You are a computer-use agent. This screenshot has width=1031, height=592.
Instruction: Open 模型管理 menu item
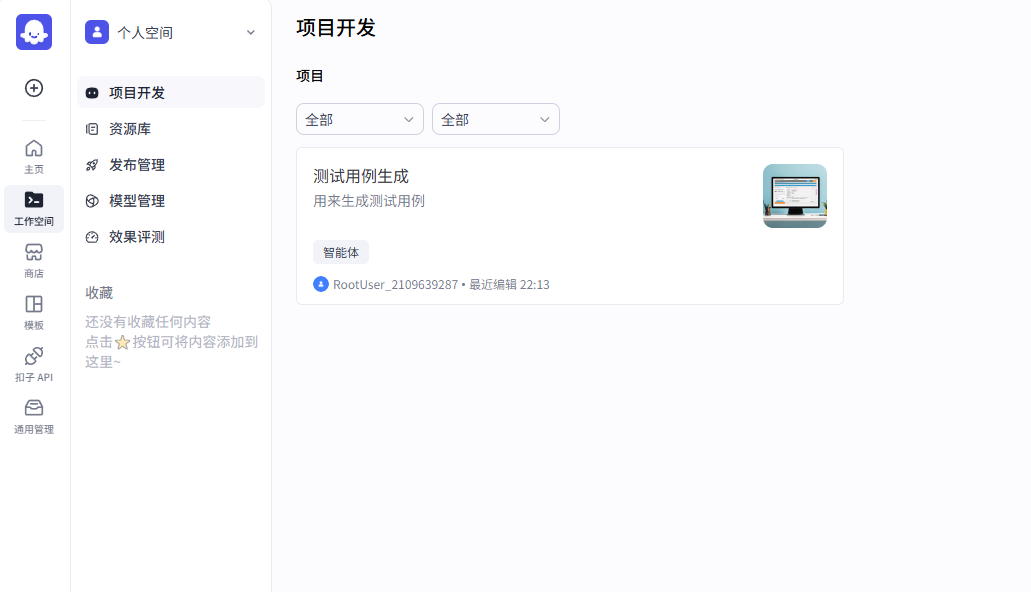[x=171, y=201]
